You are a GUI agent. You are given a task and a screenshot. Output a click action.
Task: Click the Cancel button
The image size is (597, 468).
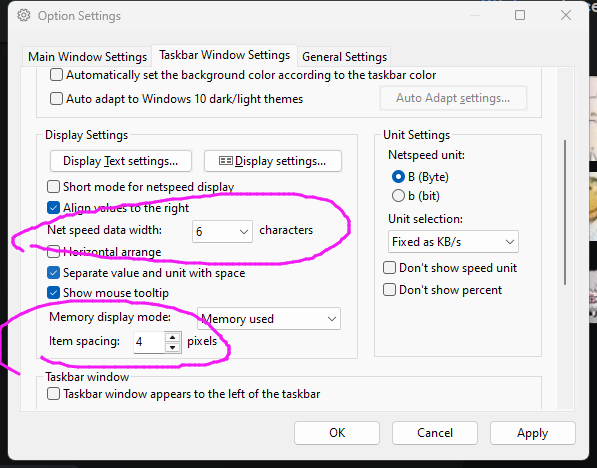pyautogui.click(x=435, y=433)
